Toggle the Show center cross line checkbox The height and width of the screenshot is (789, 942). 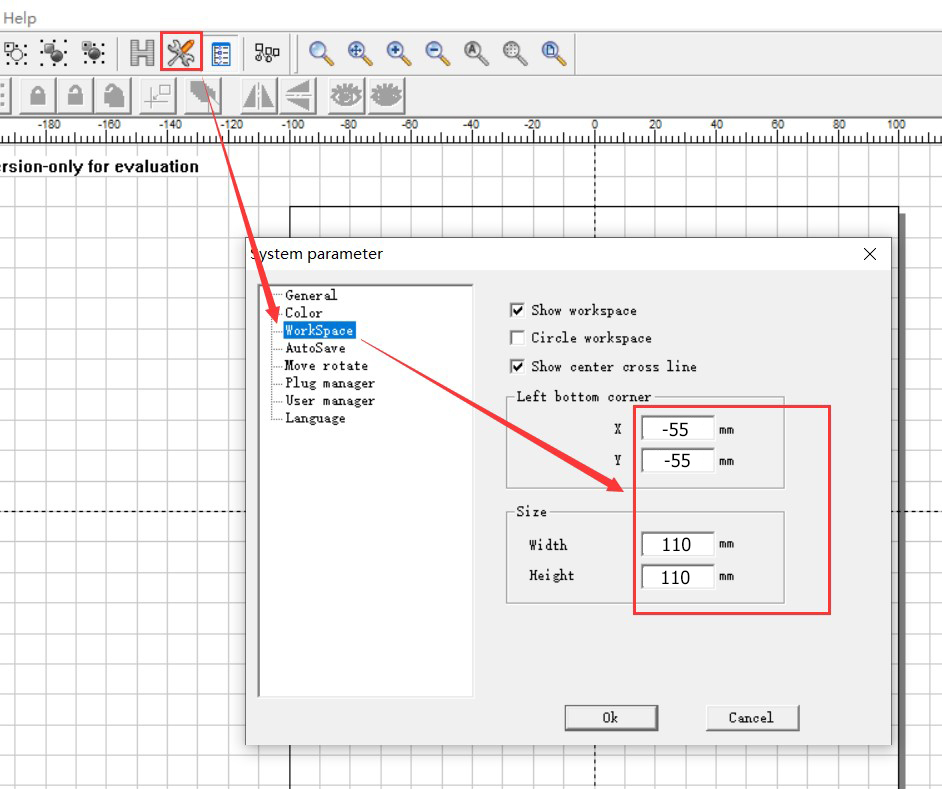[517, 366]
